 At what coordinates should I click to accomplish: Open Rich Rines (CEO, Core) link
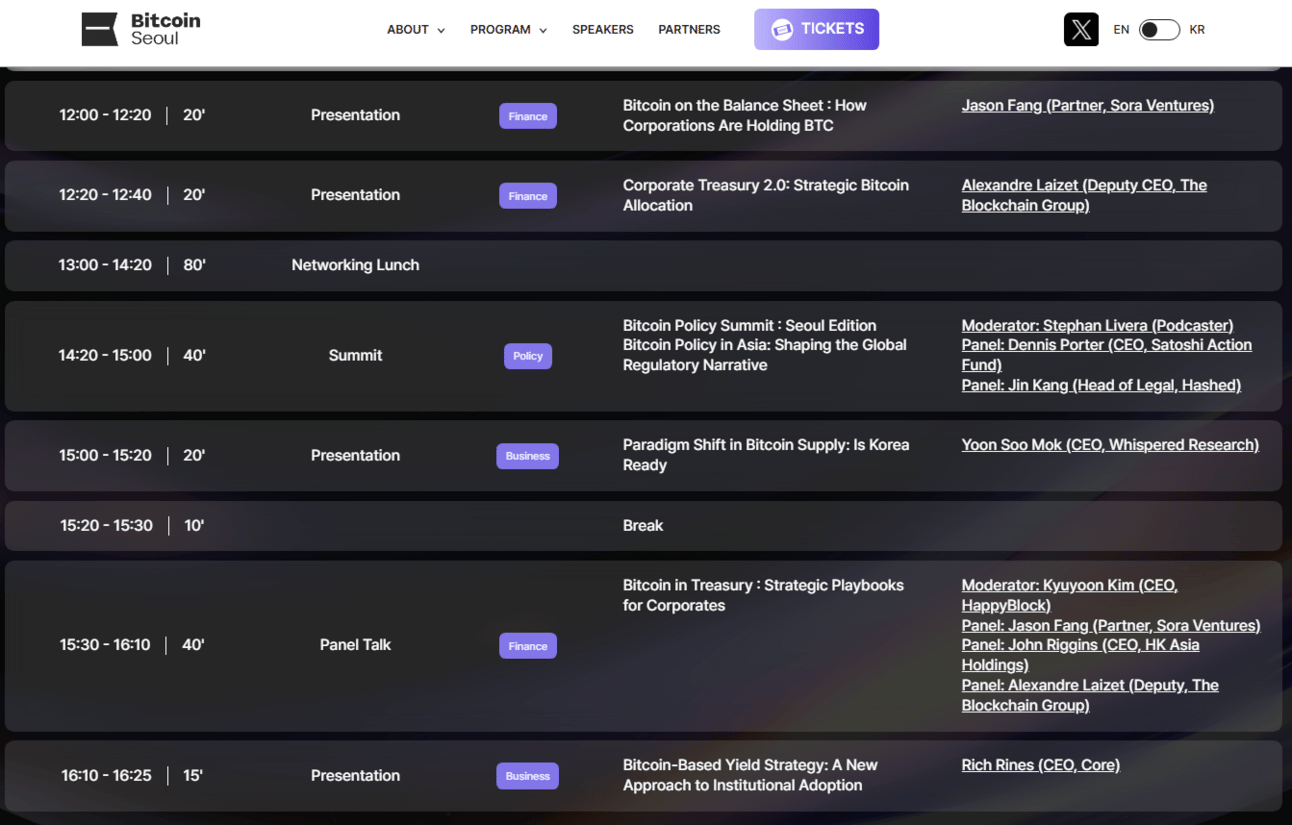[x=1041, y=765]
